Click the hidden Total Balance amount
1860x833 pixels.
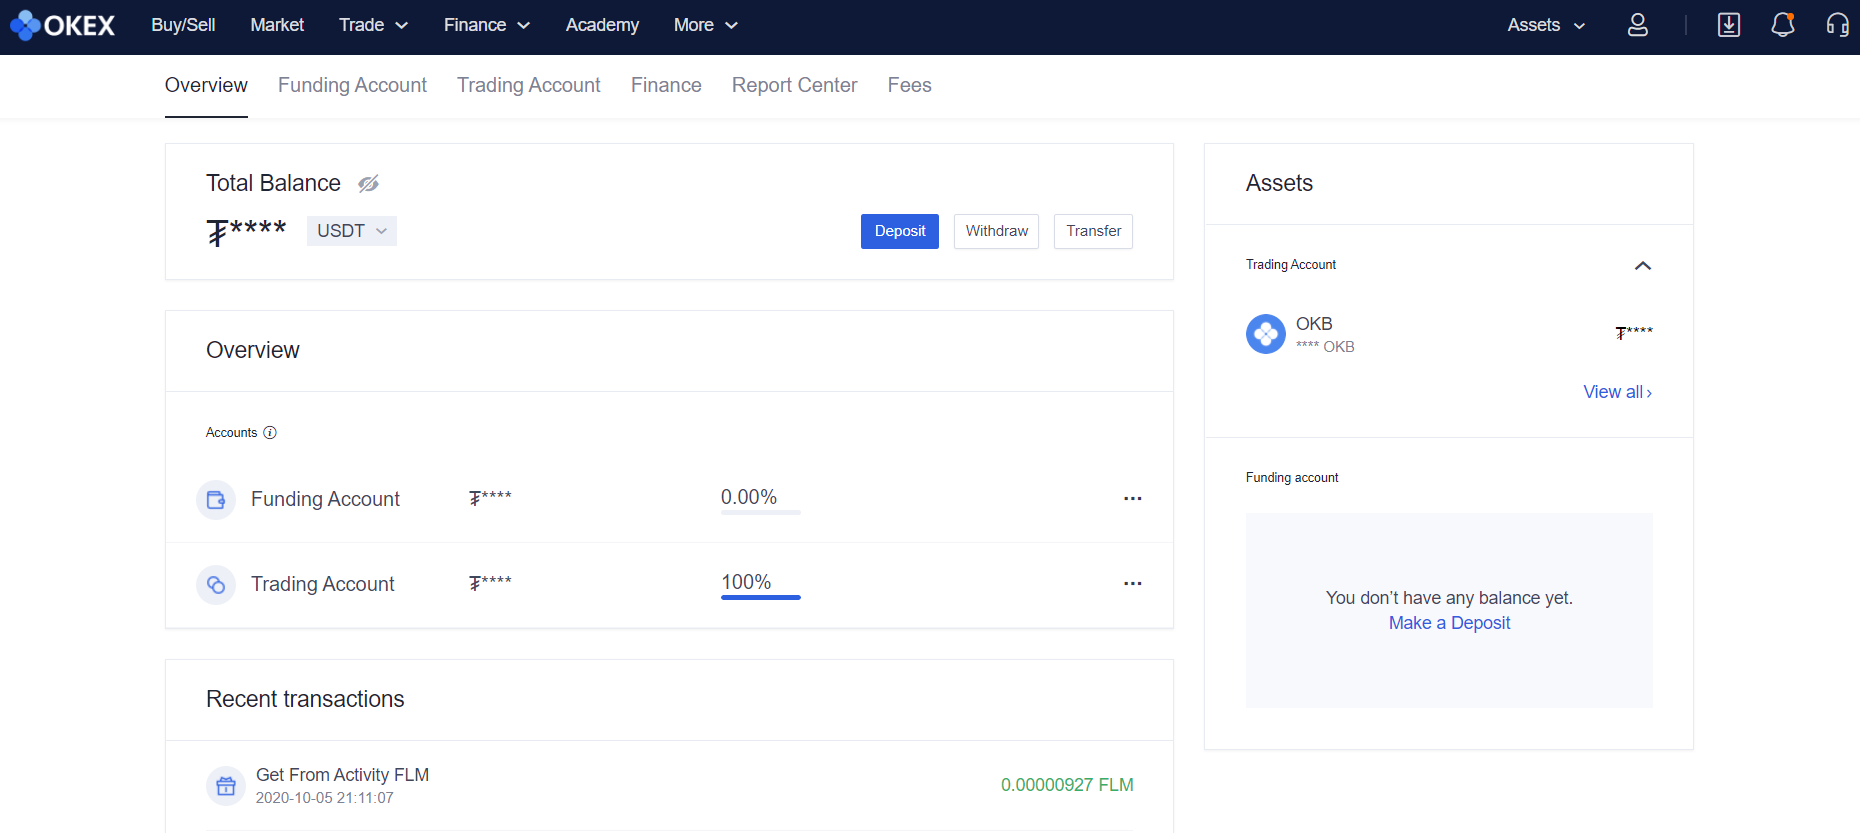246,231
